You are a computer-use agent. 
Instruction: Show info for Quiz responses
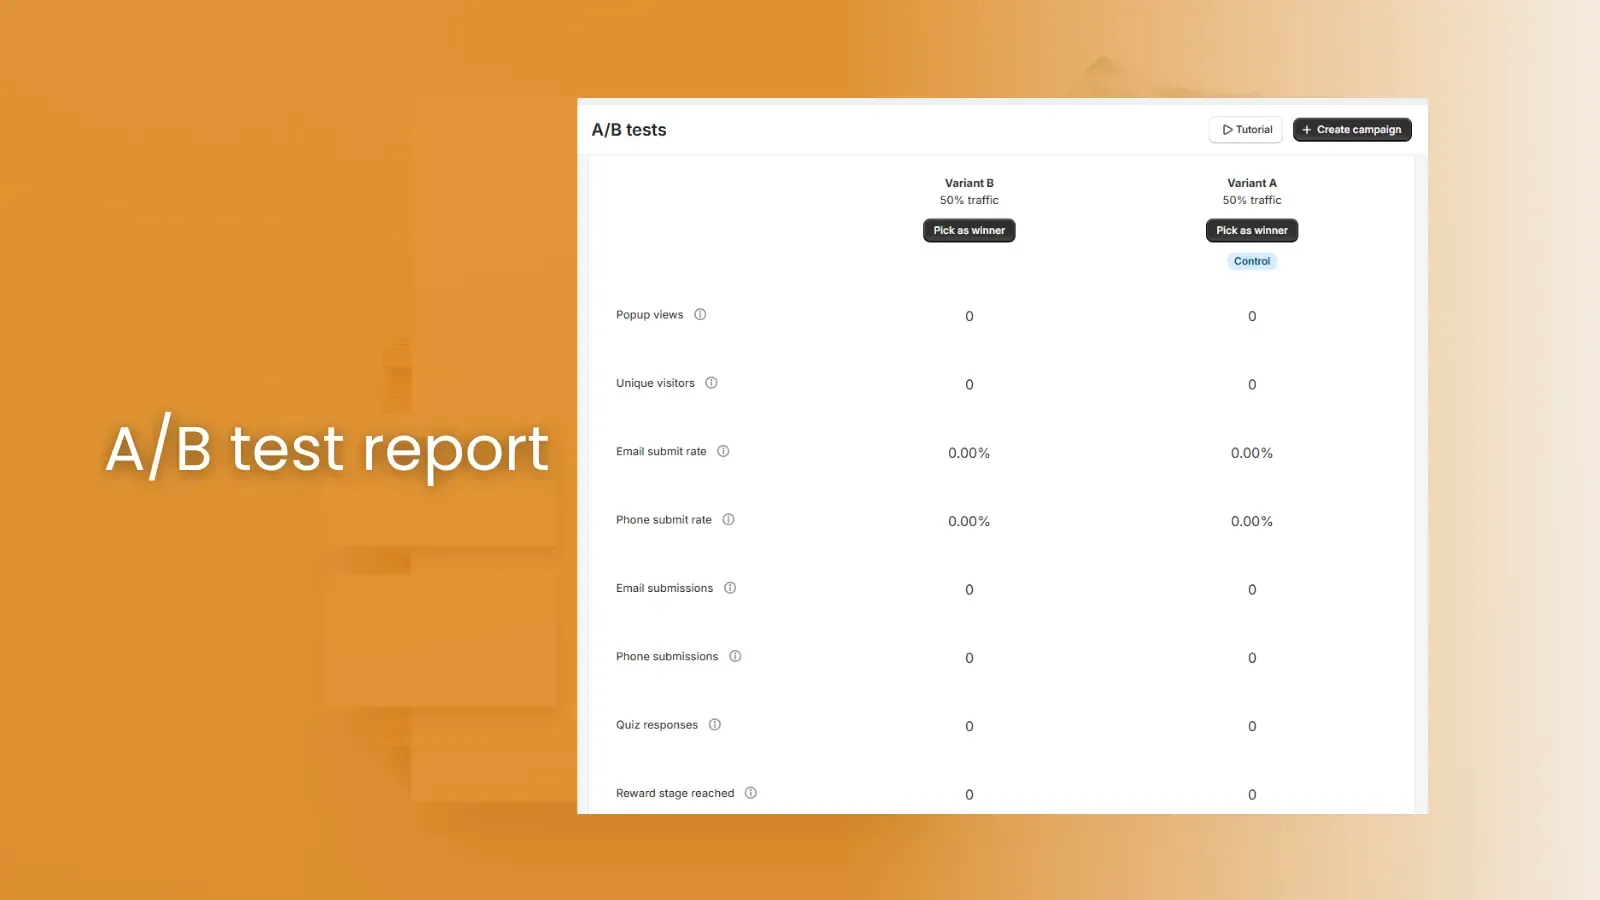pyautogui.click(x=715, y=725)
